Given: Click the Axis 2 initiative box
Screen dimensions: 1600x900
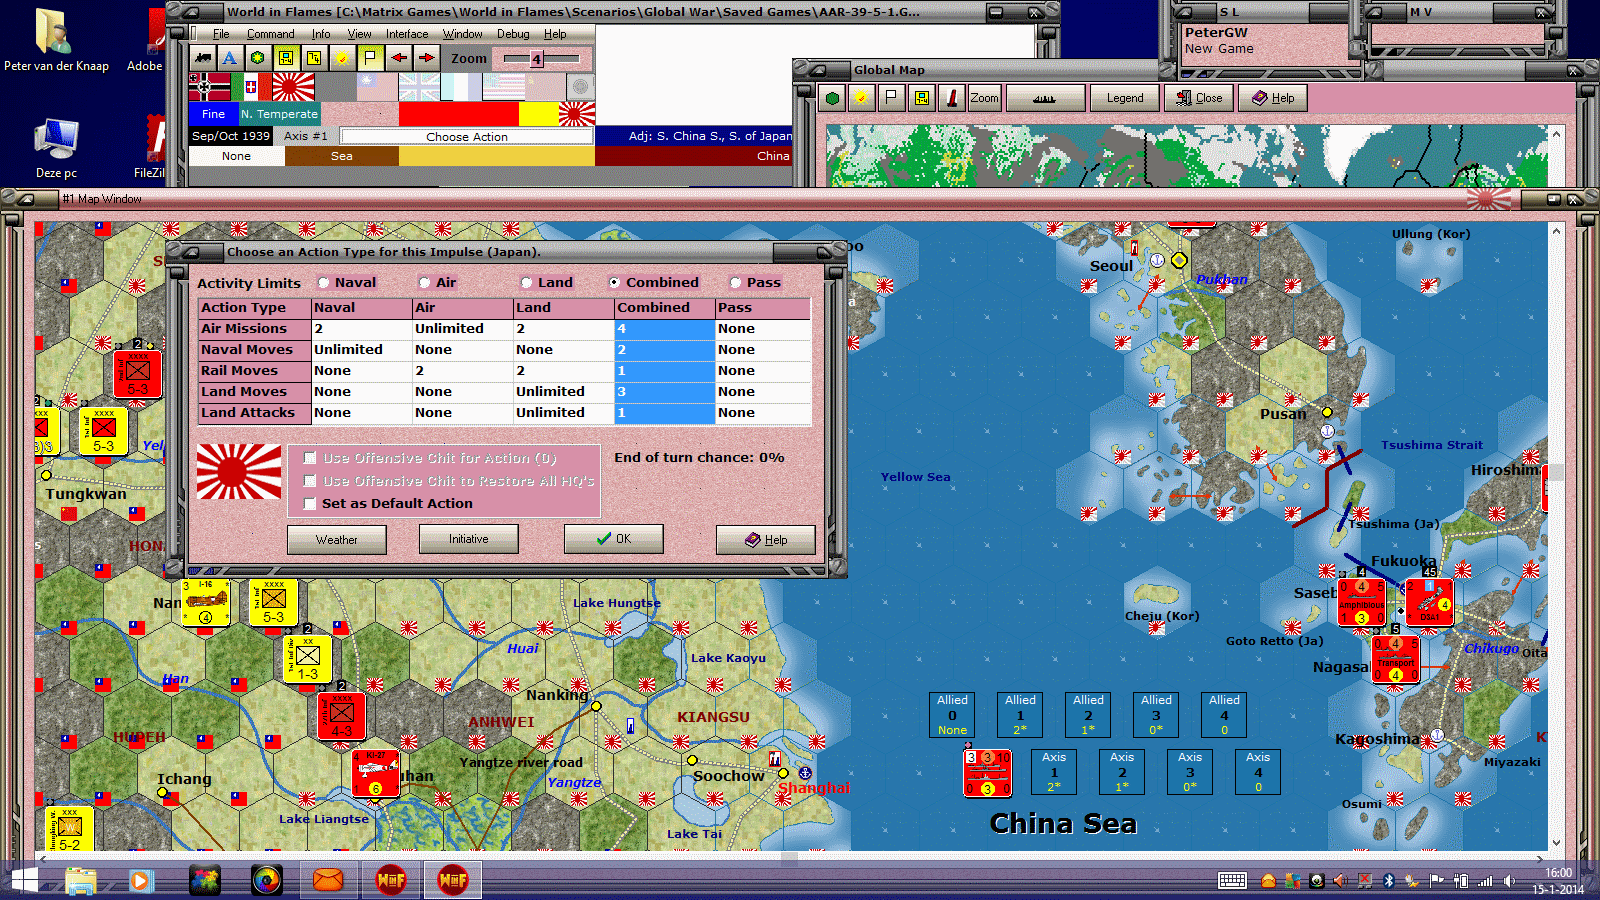Looking at the screenshot, I should (1122, 772).
